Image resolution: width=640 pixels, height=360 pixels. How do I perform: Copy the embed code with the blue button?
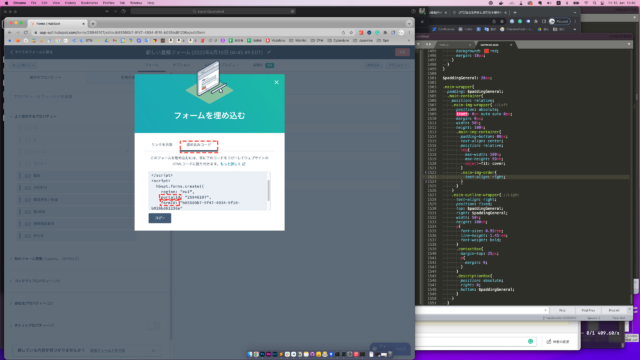(160, 218)
